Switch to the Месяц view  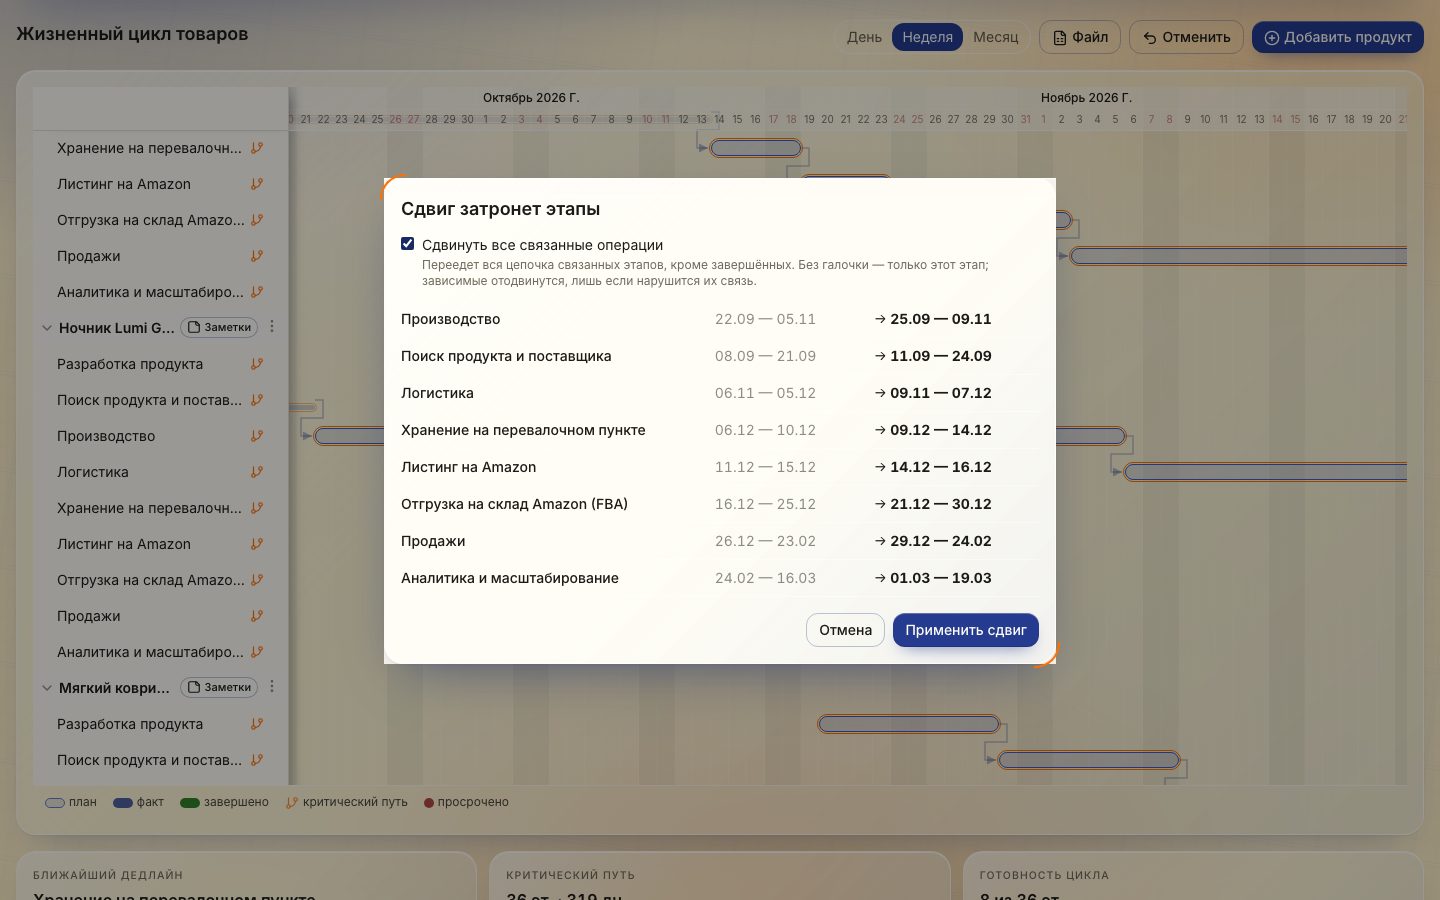pyautogui.click(x=996, y=37)
